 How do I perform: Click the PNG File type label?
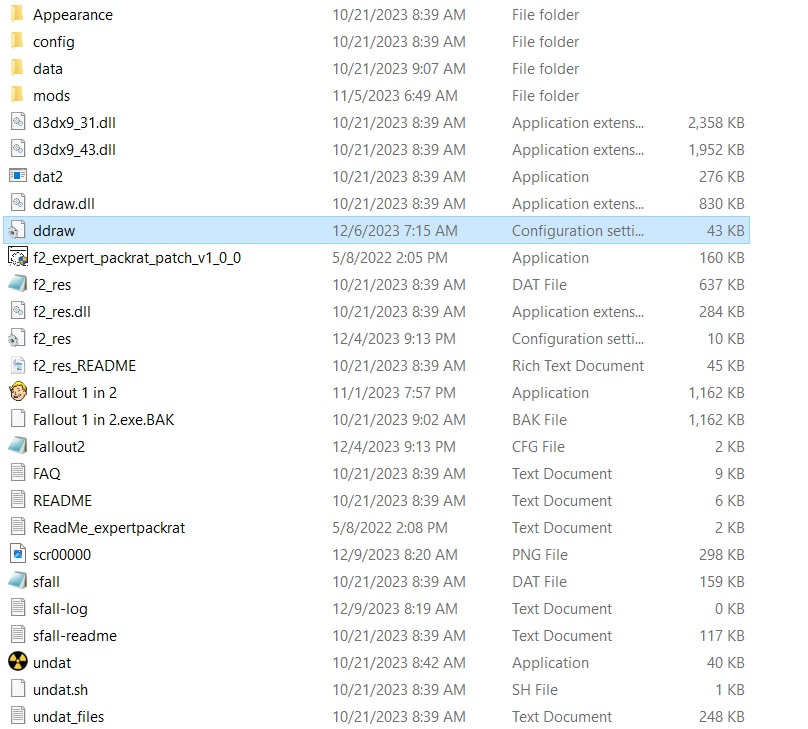click(540, 554)
